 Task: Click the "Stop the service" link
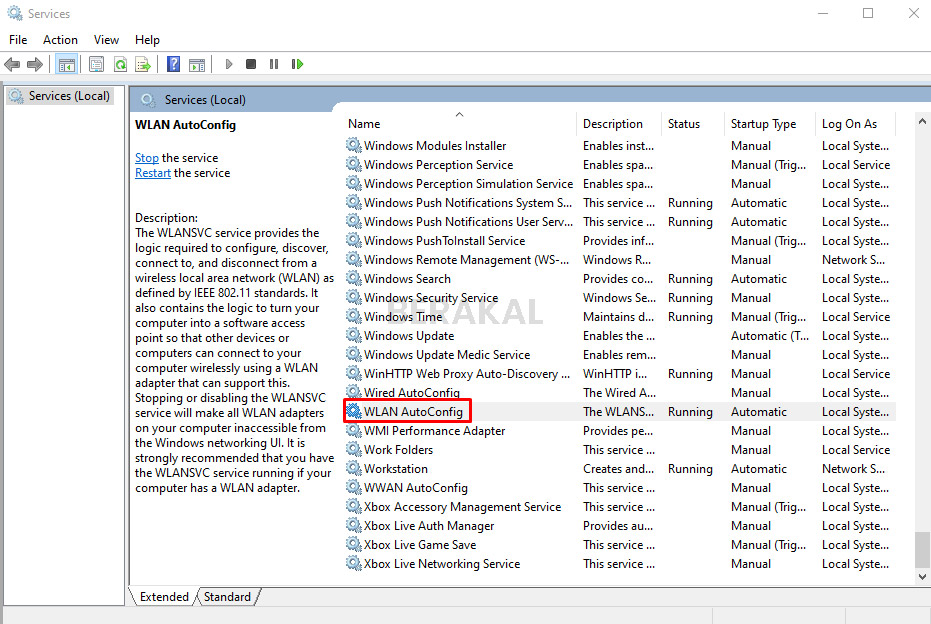click(x=146, y=157)
